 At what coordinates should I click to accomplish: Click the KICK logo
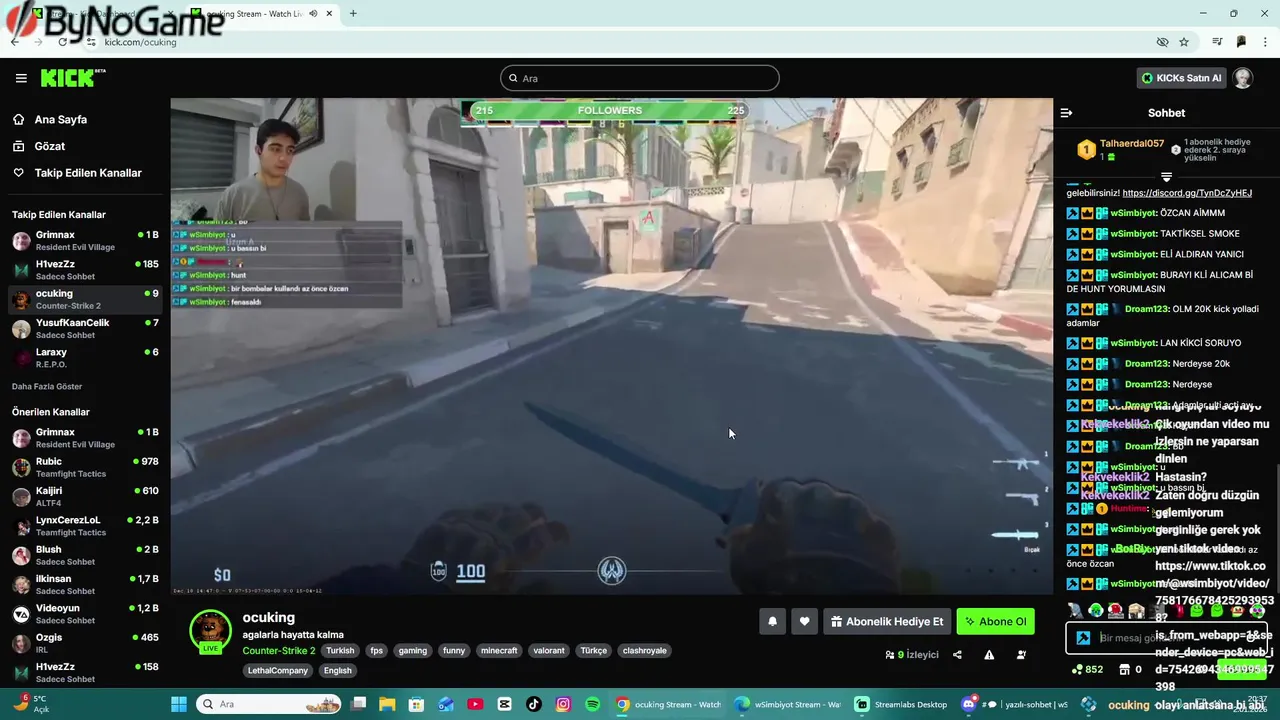[73, 78]
